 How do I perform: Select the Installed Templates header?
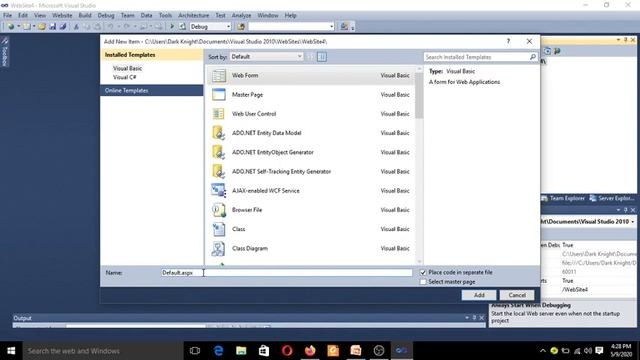pyautogui.click(x=151, y=55)
